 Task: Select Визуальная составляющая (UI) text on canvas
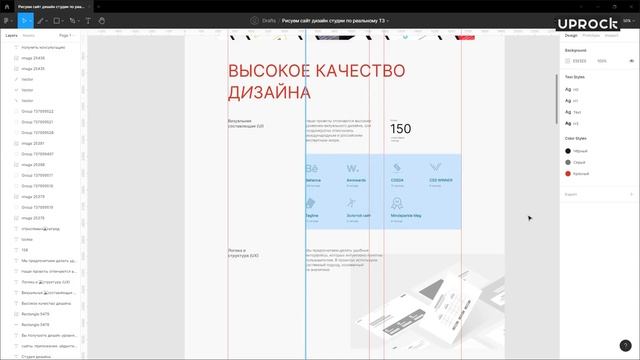point(246,124)
